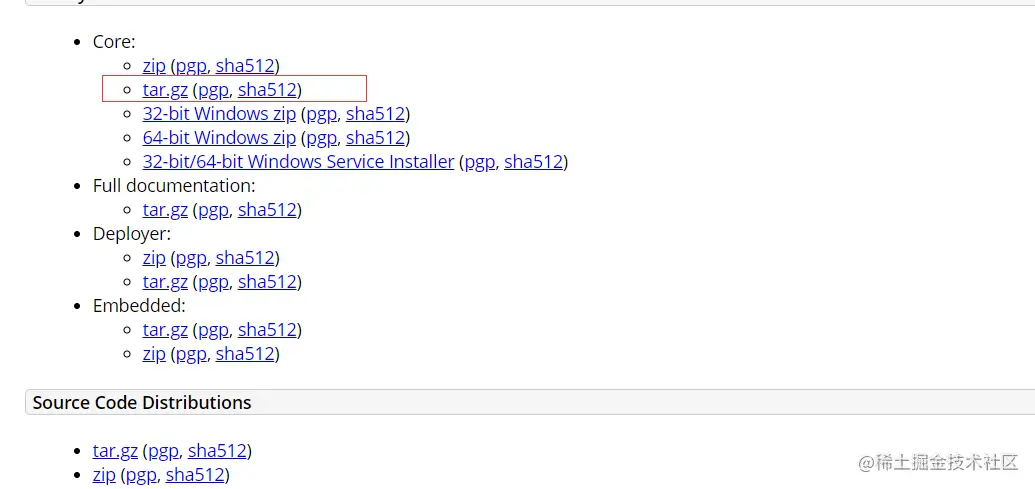Open sha512 for Full documentation tar.gz
1035x489 pixels.
(267, 210)
